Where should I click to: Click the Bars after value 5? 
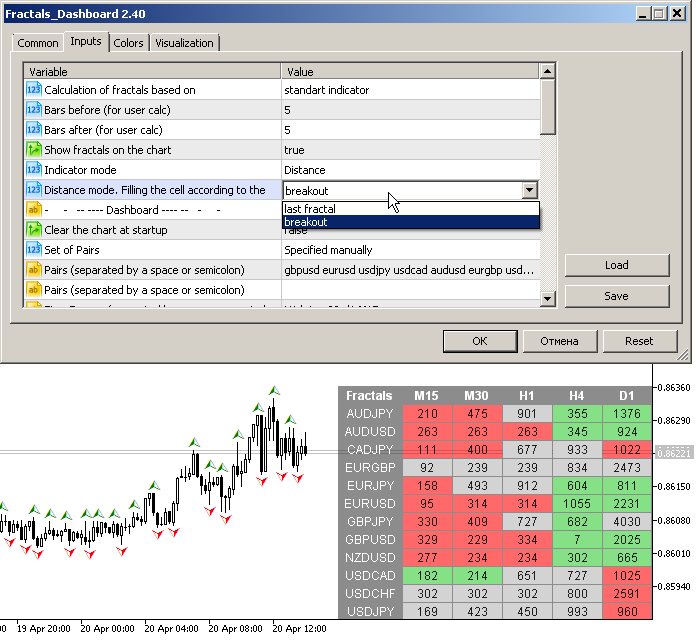coord(411,130)
